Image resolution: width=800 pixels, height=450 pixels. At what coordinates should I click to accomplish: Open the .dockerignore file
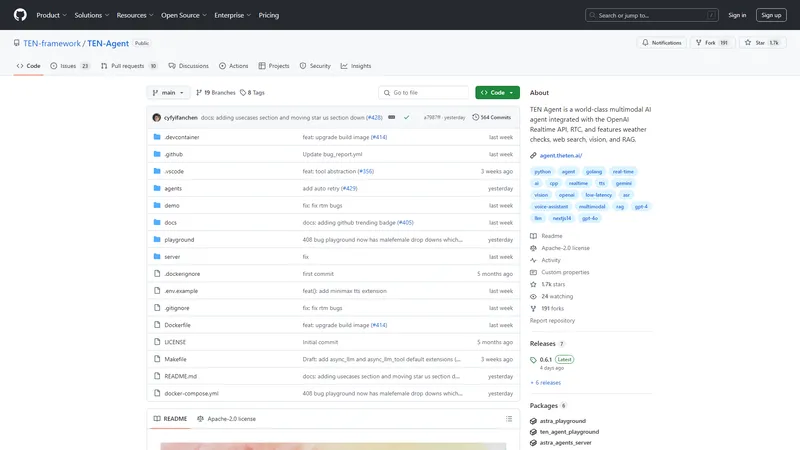point(182,274)
